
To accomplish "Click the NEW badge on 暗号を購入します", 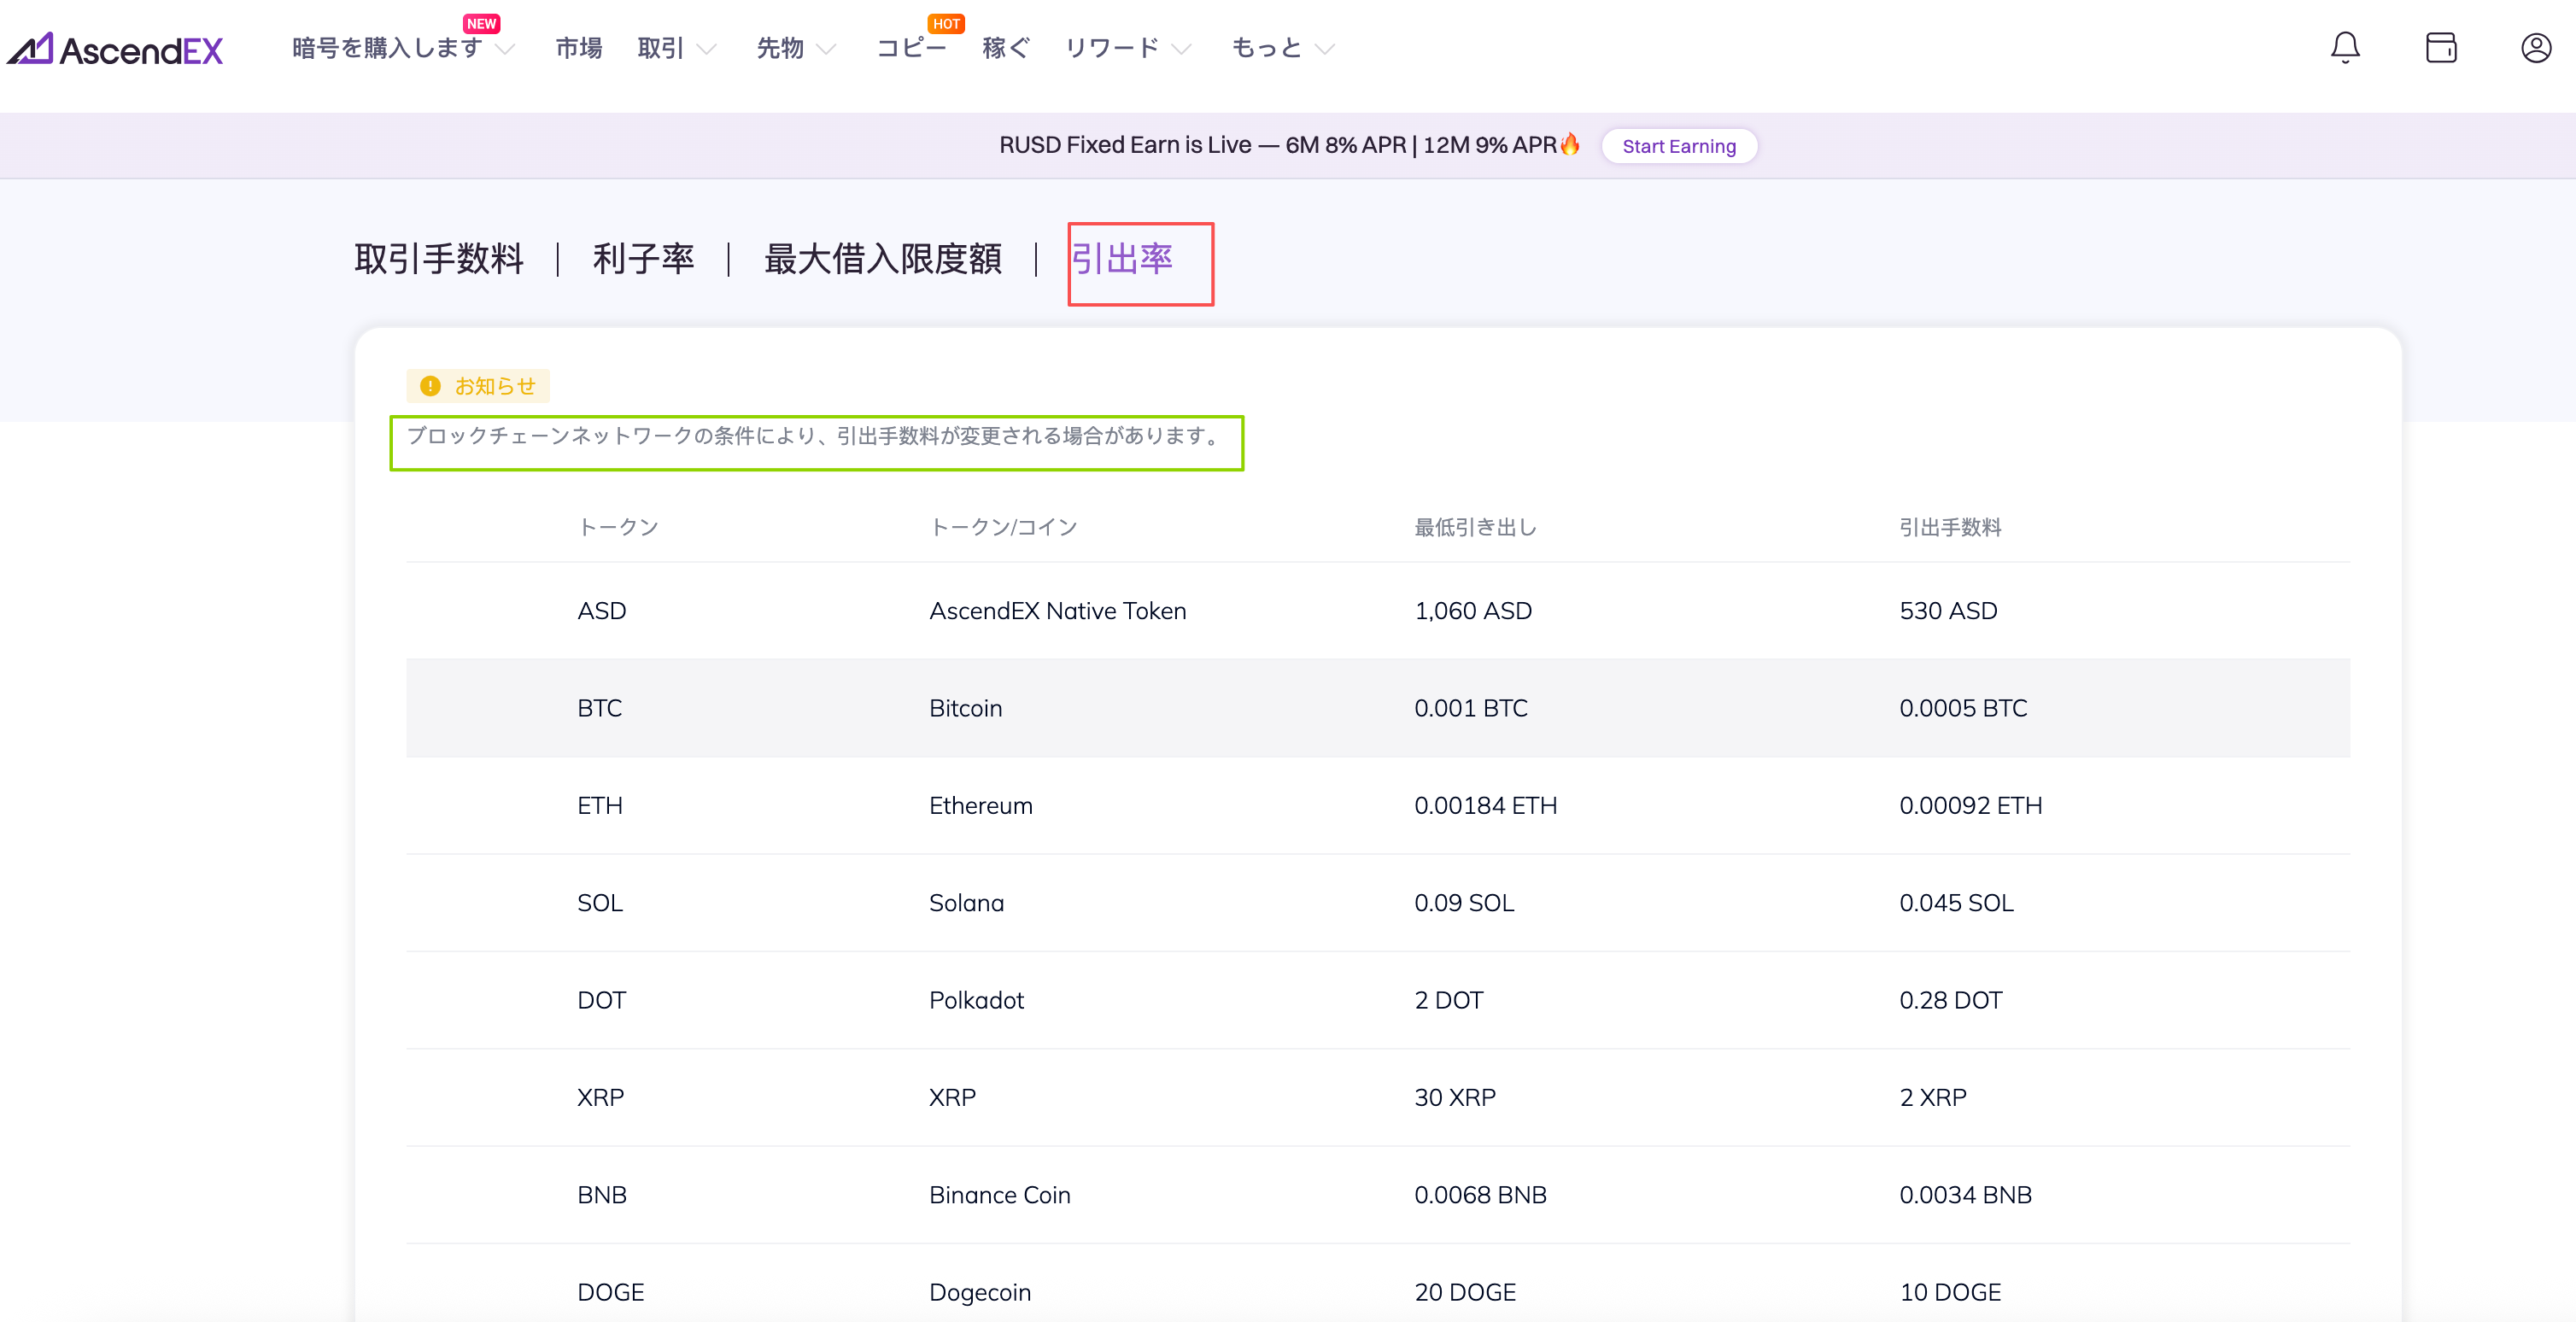I will (481, 24).
